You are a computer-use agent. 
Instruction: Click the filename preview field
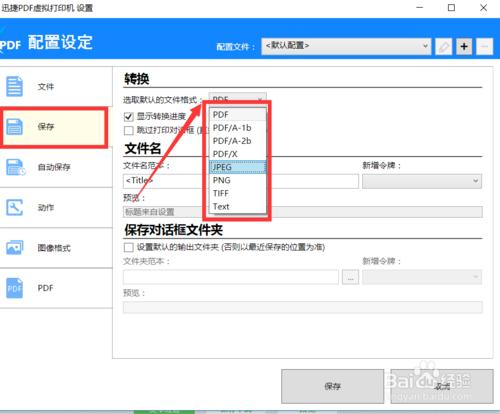[303, 212]
